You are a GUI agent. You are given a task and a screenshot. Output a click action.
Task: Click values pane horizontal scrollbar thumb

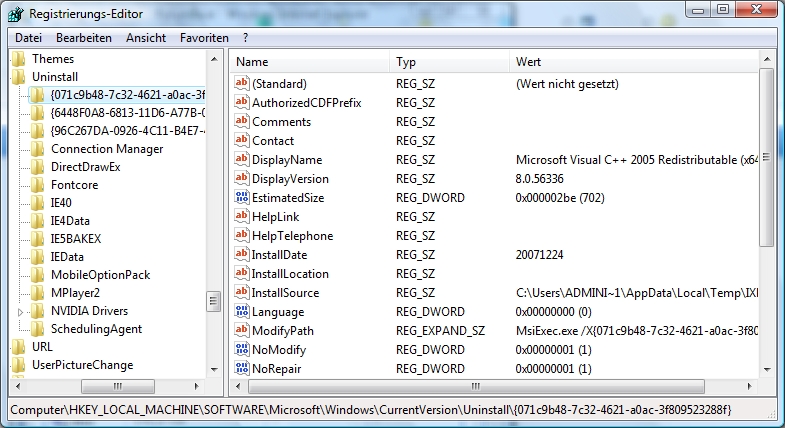[x=476, y=386]
